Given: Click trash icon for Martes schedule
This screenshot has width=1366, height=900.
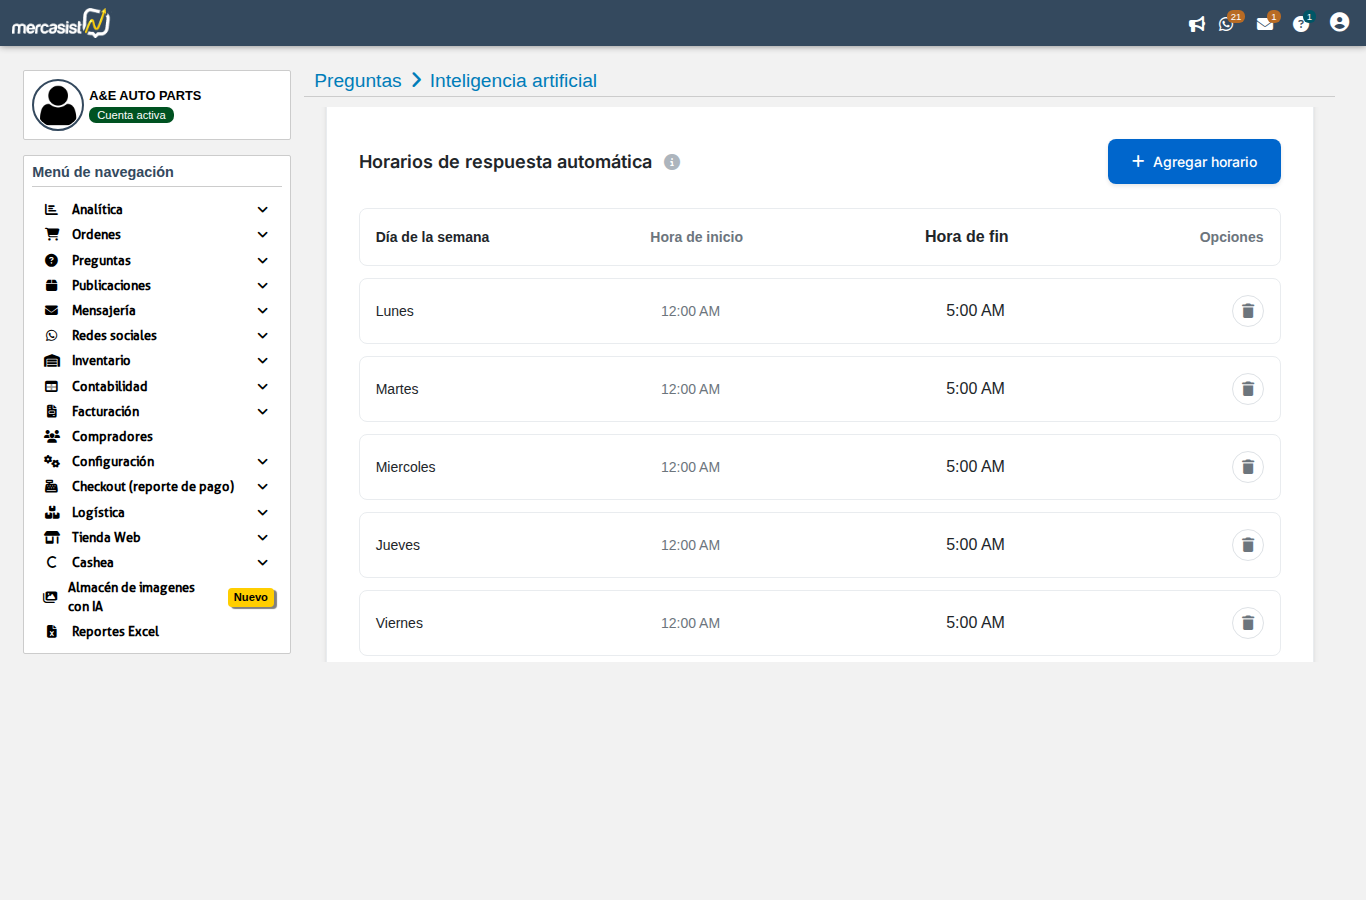Looking at the screenshot, I should tap(1247, 389).
